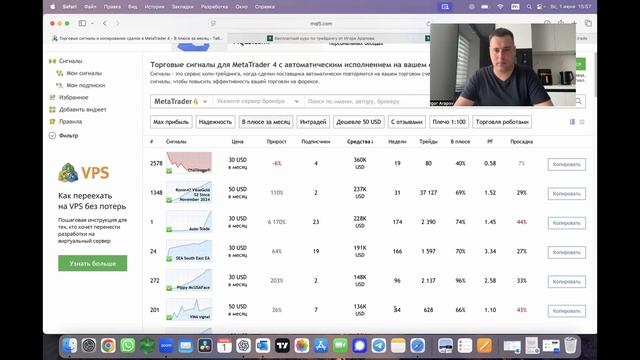Open the Trash in the Dock
The height and width of the screenshot is (360, 640).
tap(571, 346)
